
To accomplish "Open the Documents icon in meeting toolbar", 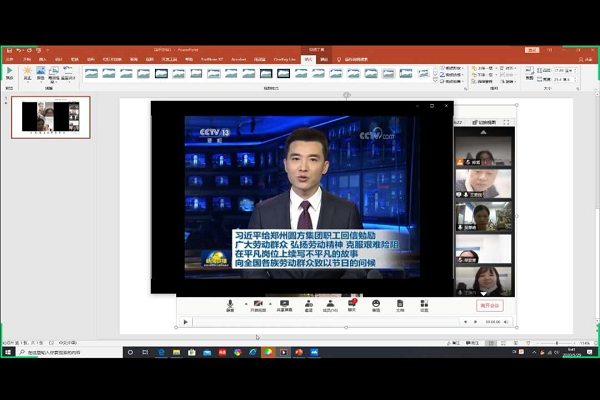I will point(400,304).
